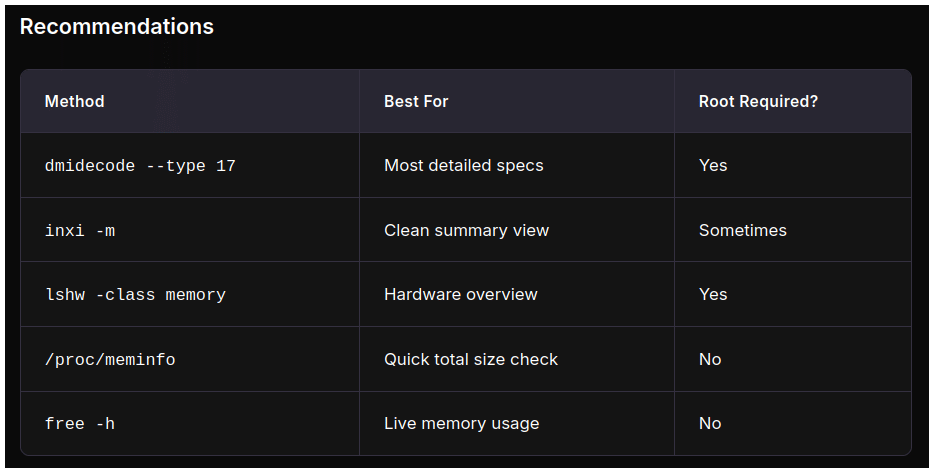Click No in the /proc/meminfo row
The height and width of the screenshot is (473, 934).
[710, 359]
